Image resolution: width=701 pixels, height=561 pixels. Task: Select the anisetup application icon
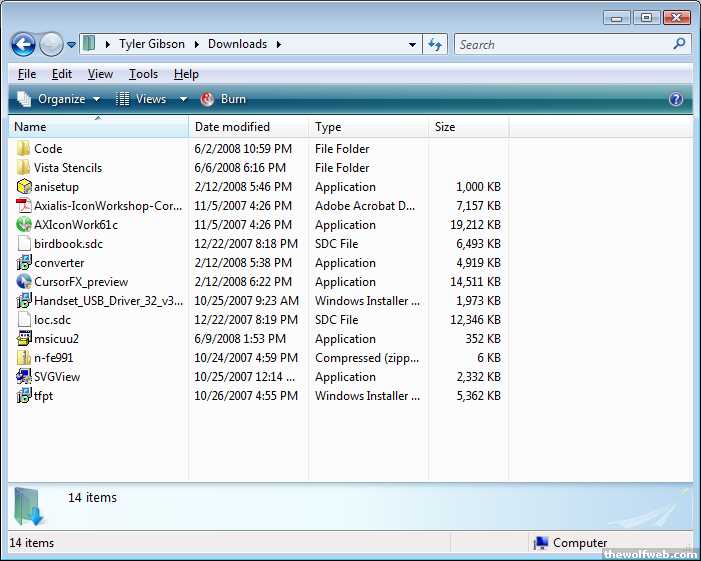coord(24,187)
